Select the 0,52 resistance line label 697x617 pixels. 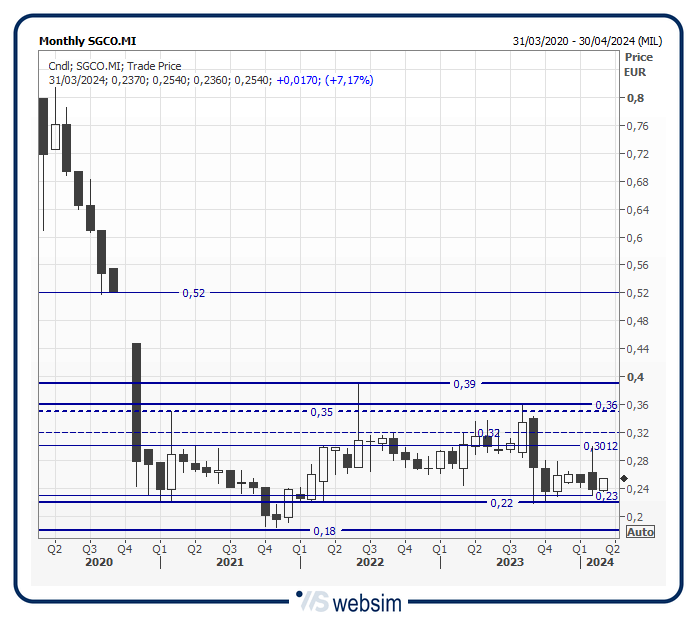click(x=193, y=293)
